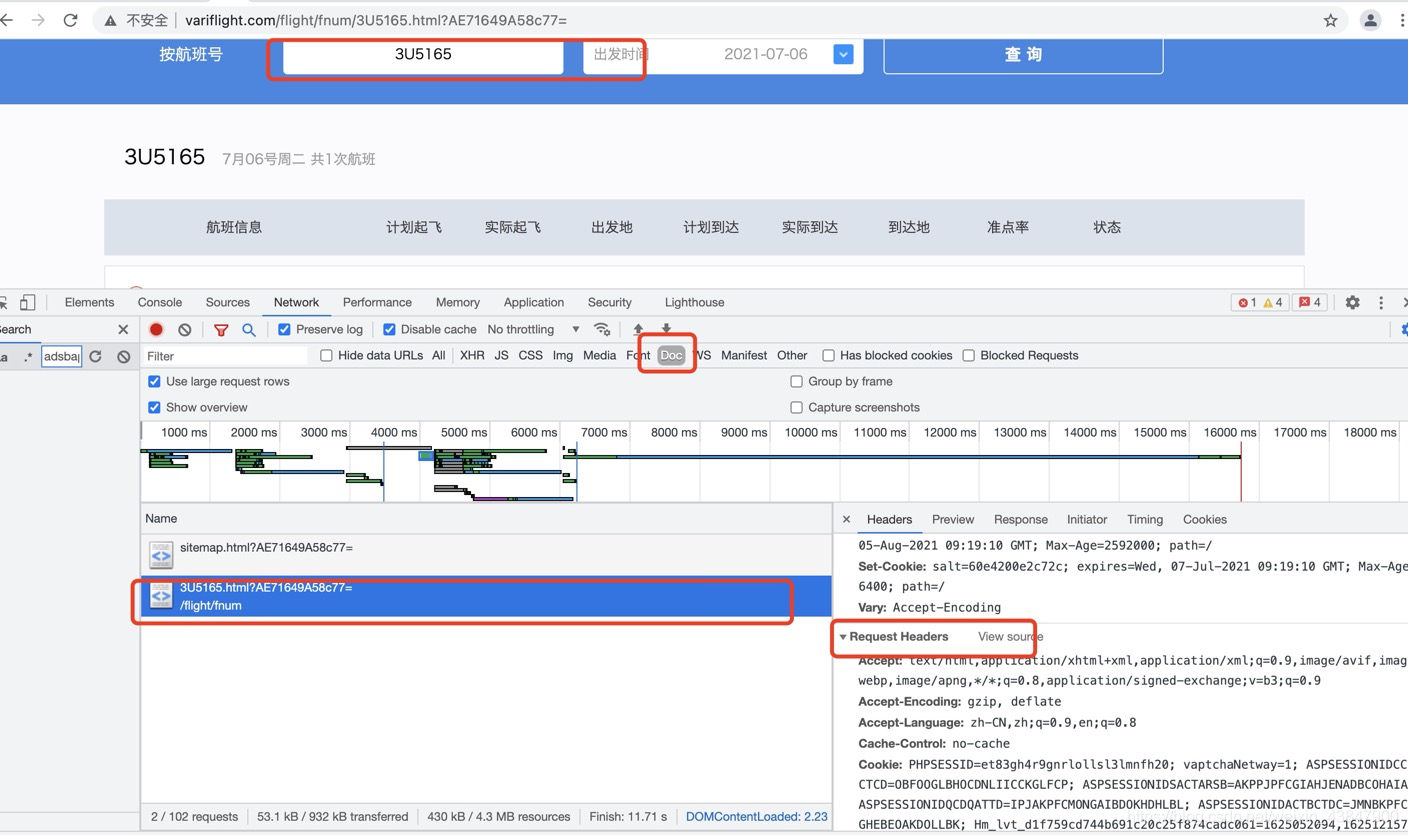The width and height of the screenshot is (1408, 835).
Task: Filter requests by Doc type
Action: pyautogui.click(x=671, y=355)
